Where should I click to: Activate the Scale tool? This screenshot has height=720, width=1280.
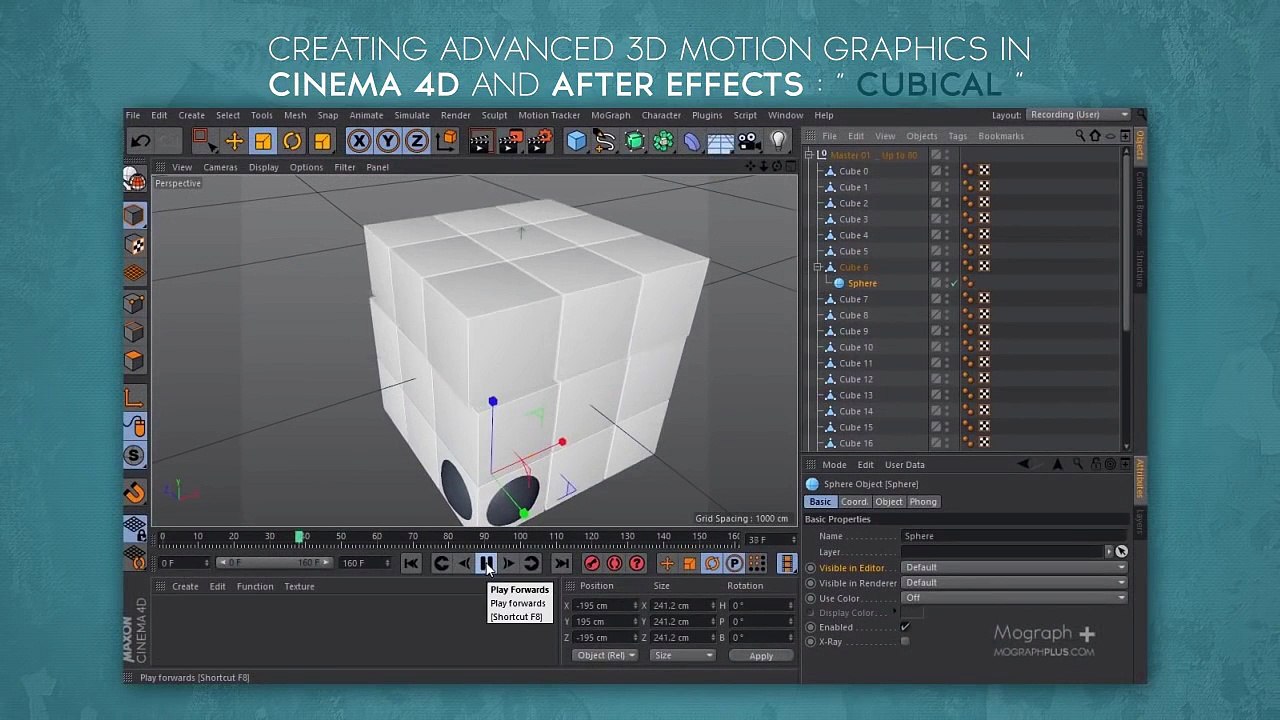[x=263, y=141]
